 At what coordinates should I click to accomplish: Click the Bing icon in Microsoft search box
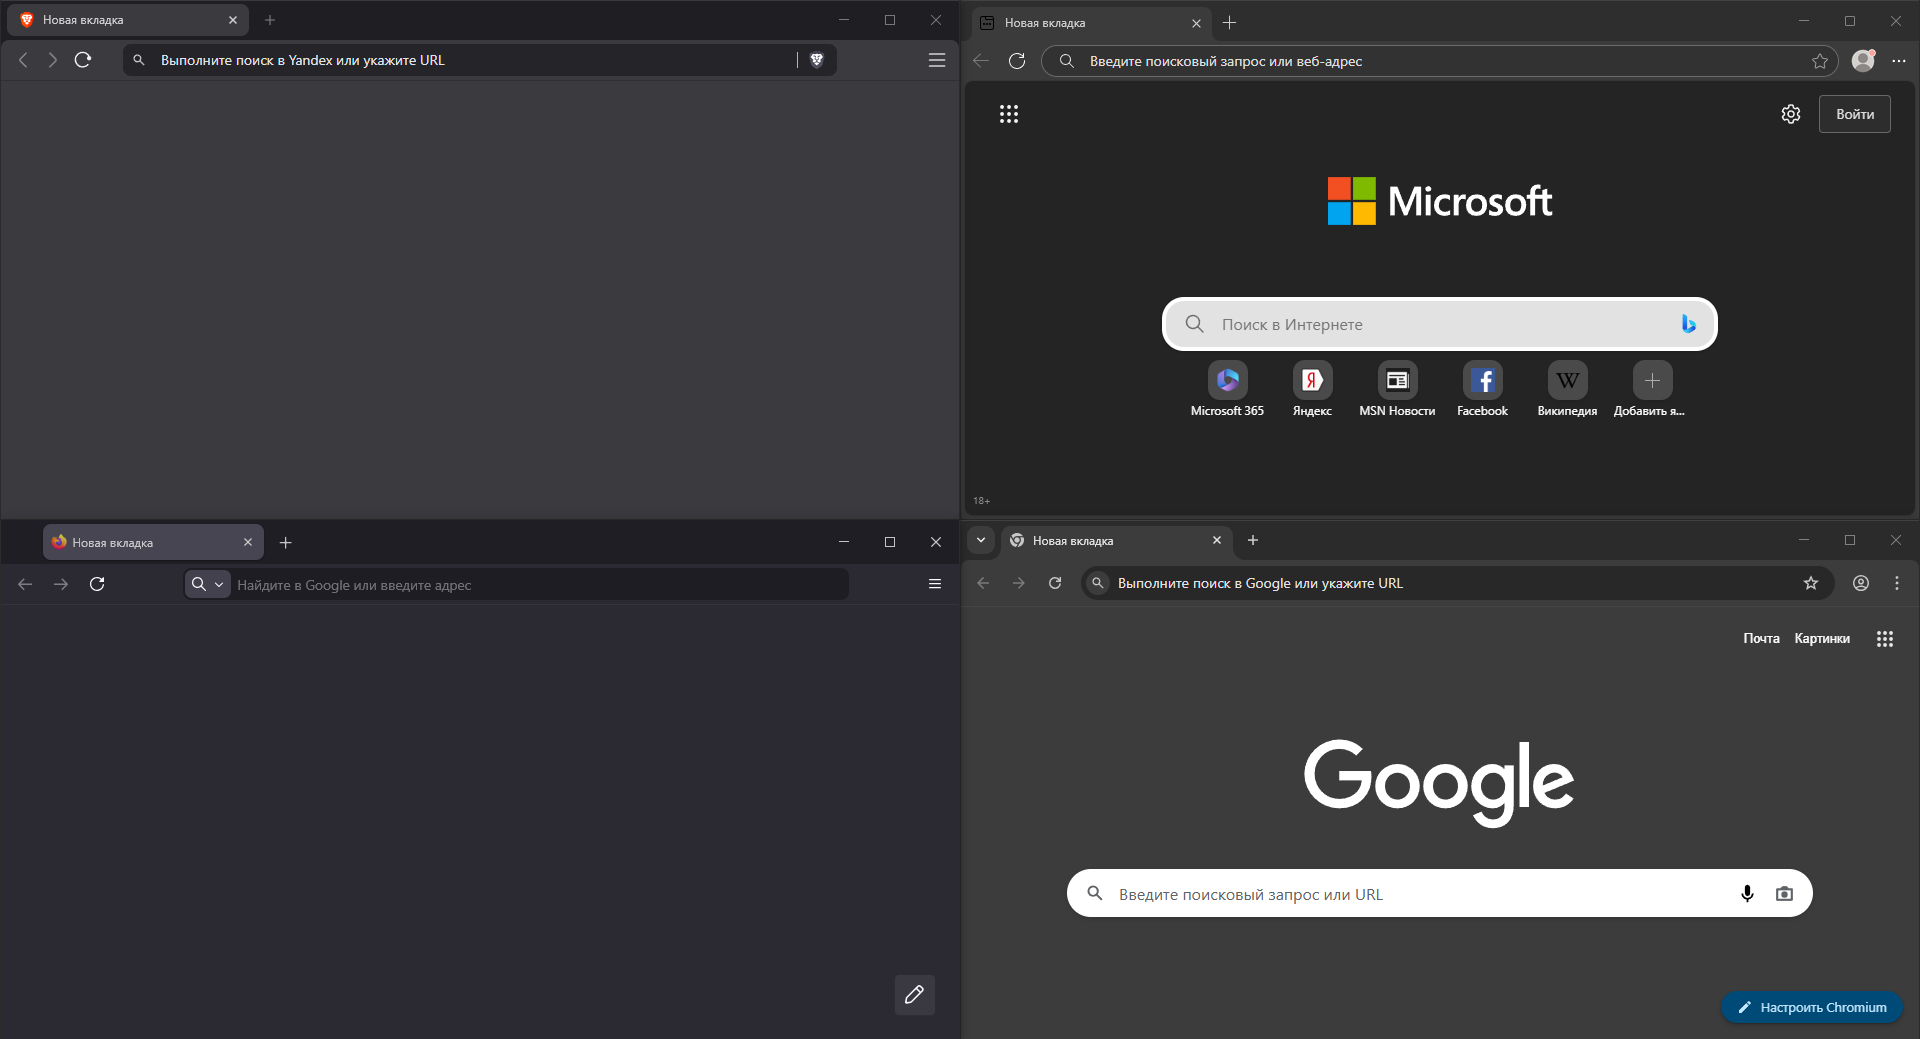click(1688, 324)
